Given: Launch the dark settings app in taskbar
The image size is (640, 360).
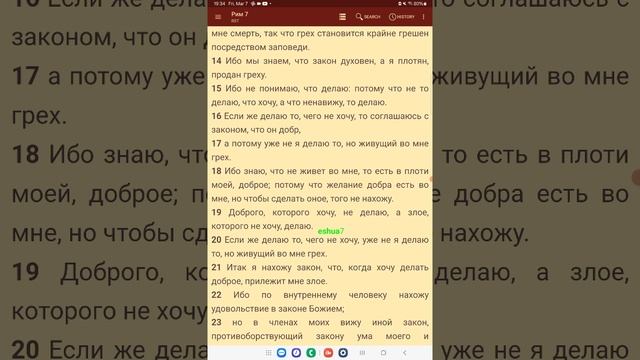Looking at the screenshot, I should [343, 353].
